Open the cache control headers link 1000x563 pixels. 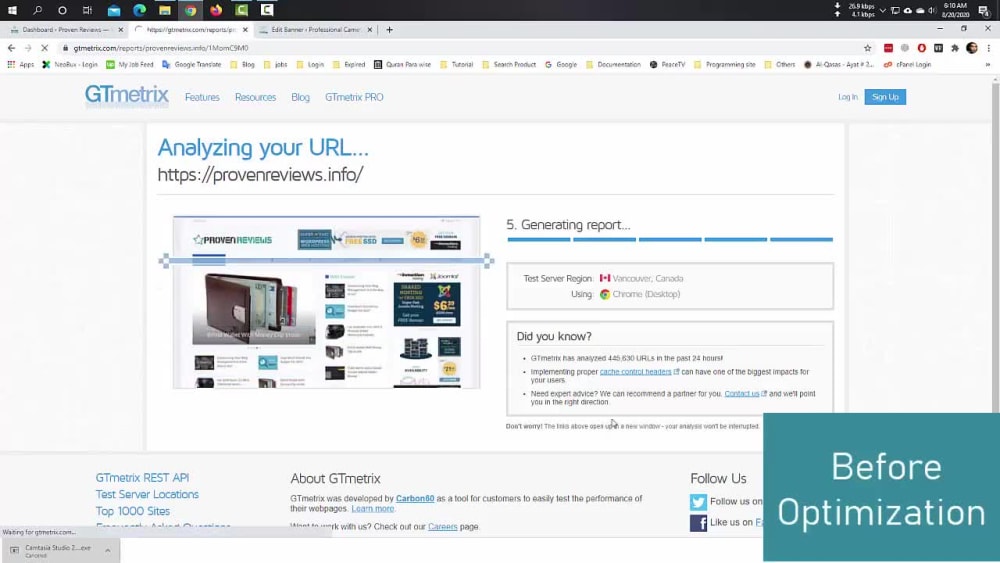635,372
